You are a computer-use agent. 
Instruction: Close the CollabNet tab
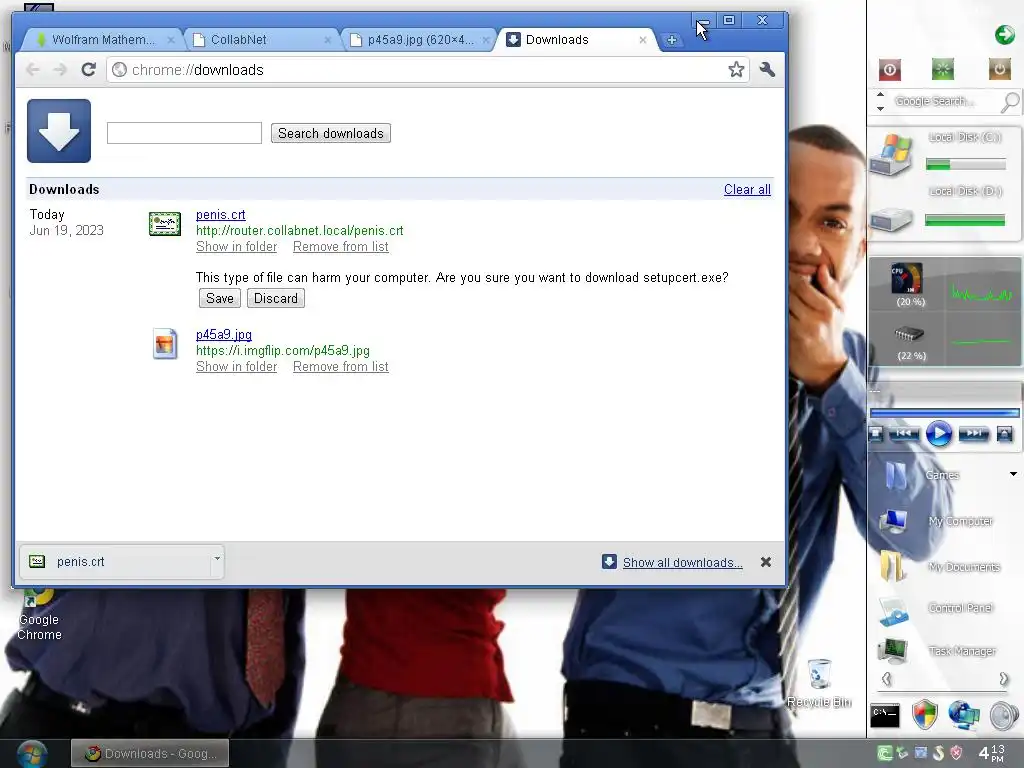click(327, 40)
